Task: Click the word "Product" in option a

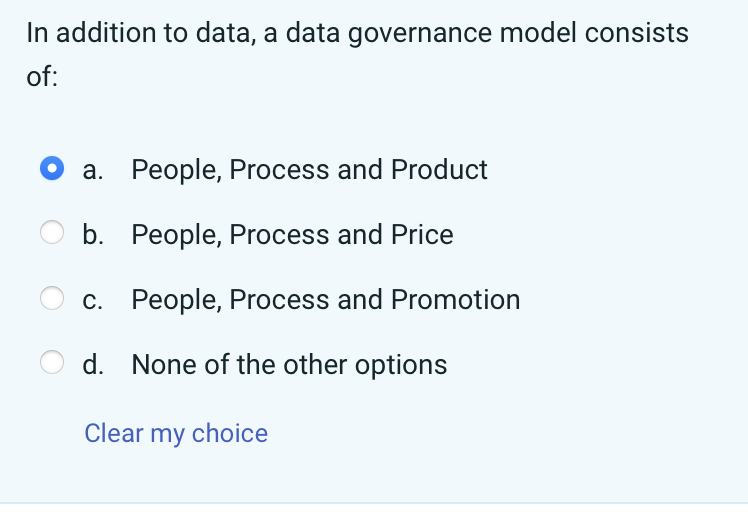Action: point(439,169)
